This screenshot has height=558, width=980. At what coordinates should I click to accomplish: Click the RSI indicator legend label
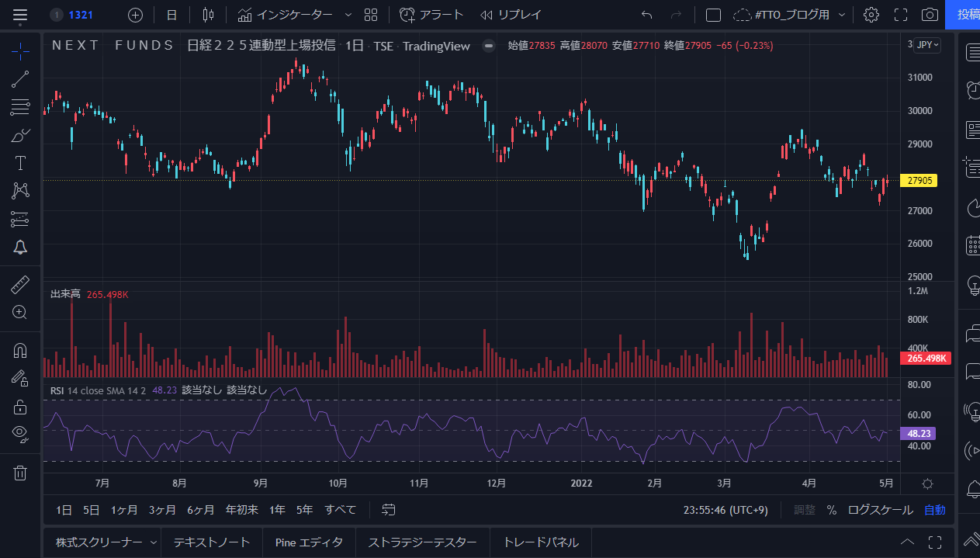56,391
